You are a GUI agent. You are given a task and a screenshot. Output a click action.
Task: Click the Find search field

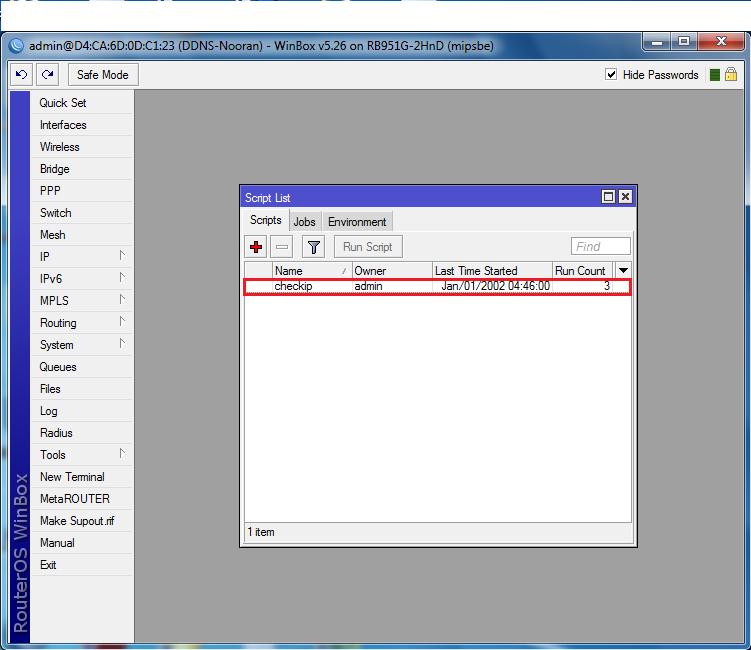(x=601, y=246)
